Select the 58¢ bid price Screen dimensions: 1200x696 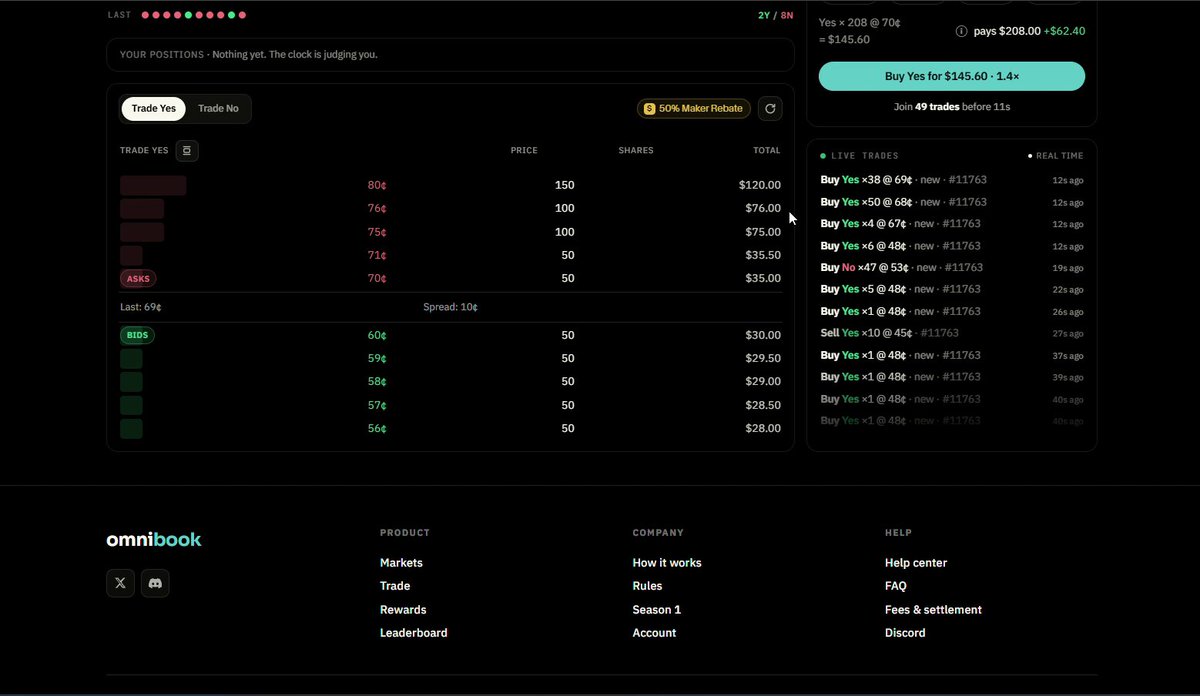(377, 382)
